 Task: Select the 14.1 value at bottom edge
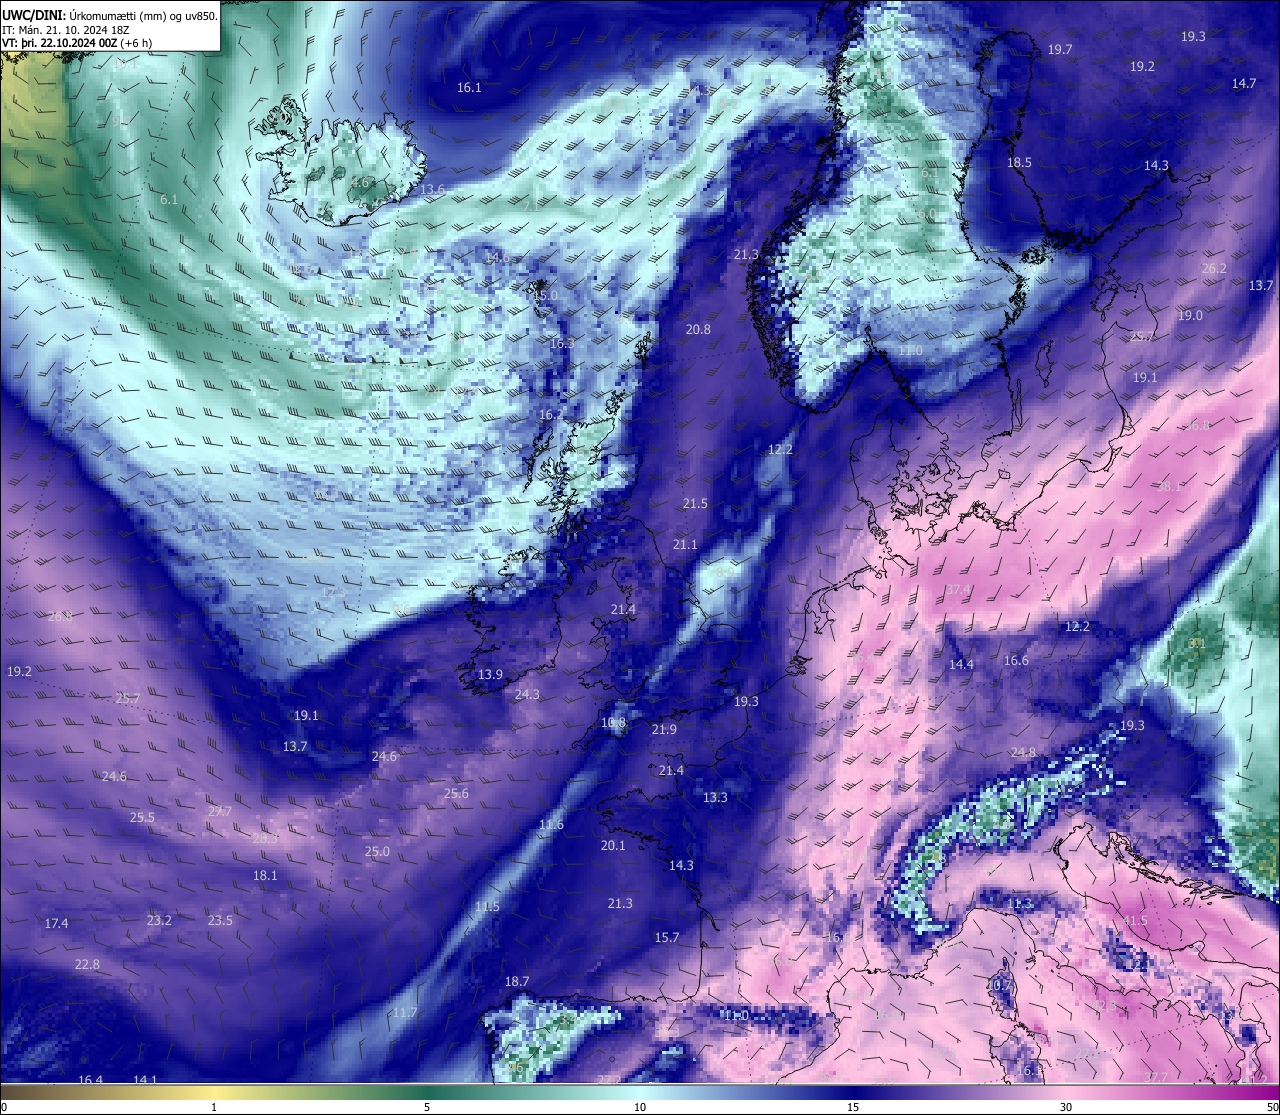point(145,1079)
